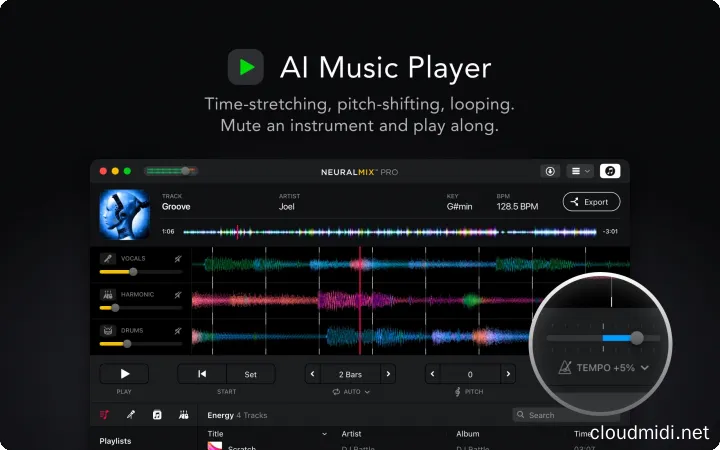720x450 pixels.
Task: Open the list view dropdown in title bar
Action: pyautogui.click(x=580, y=171)
